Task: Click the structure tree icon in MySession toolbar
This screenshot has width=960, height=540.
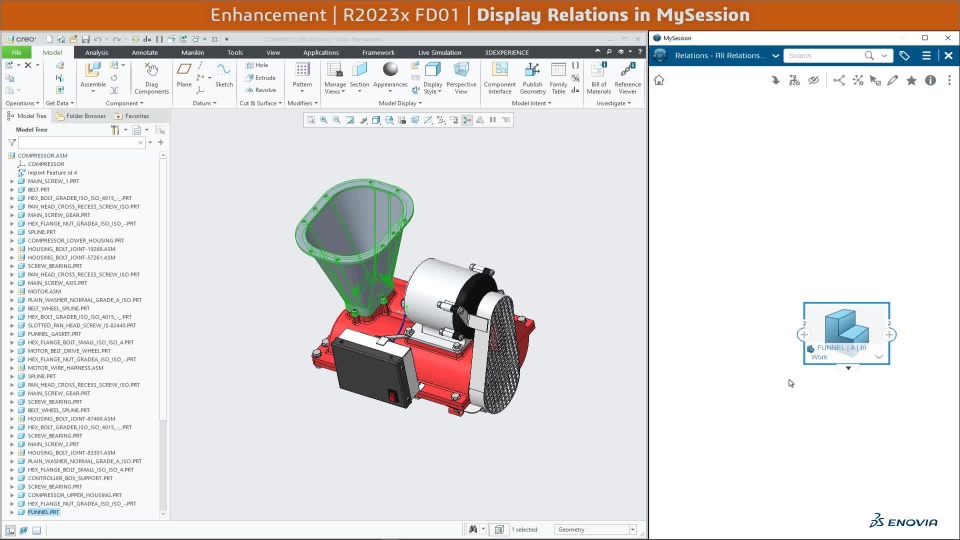Action: coord(794,80)
